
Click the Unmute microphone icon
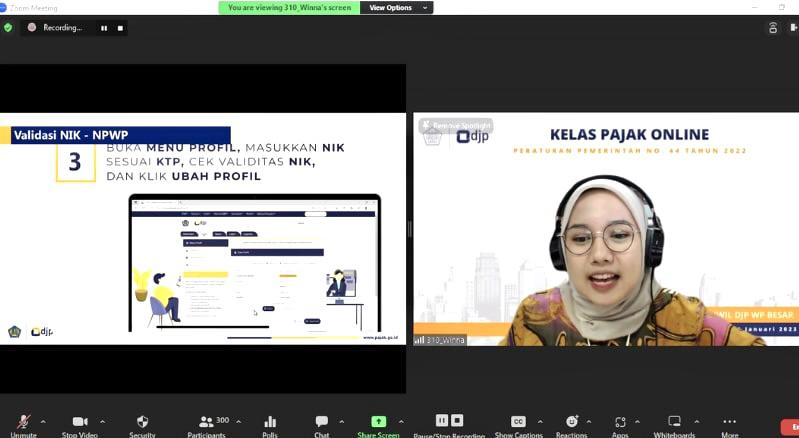tap(23, 422)
